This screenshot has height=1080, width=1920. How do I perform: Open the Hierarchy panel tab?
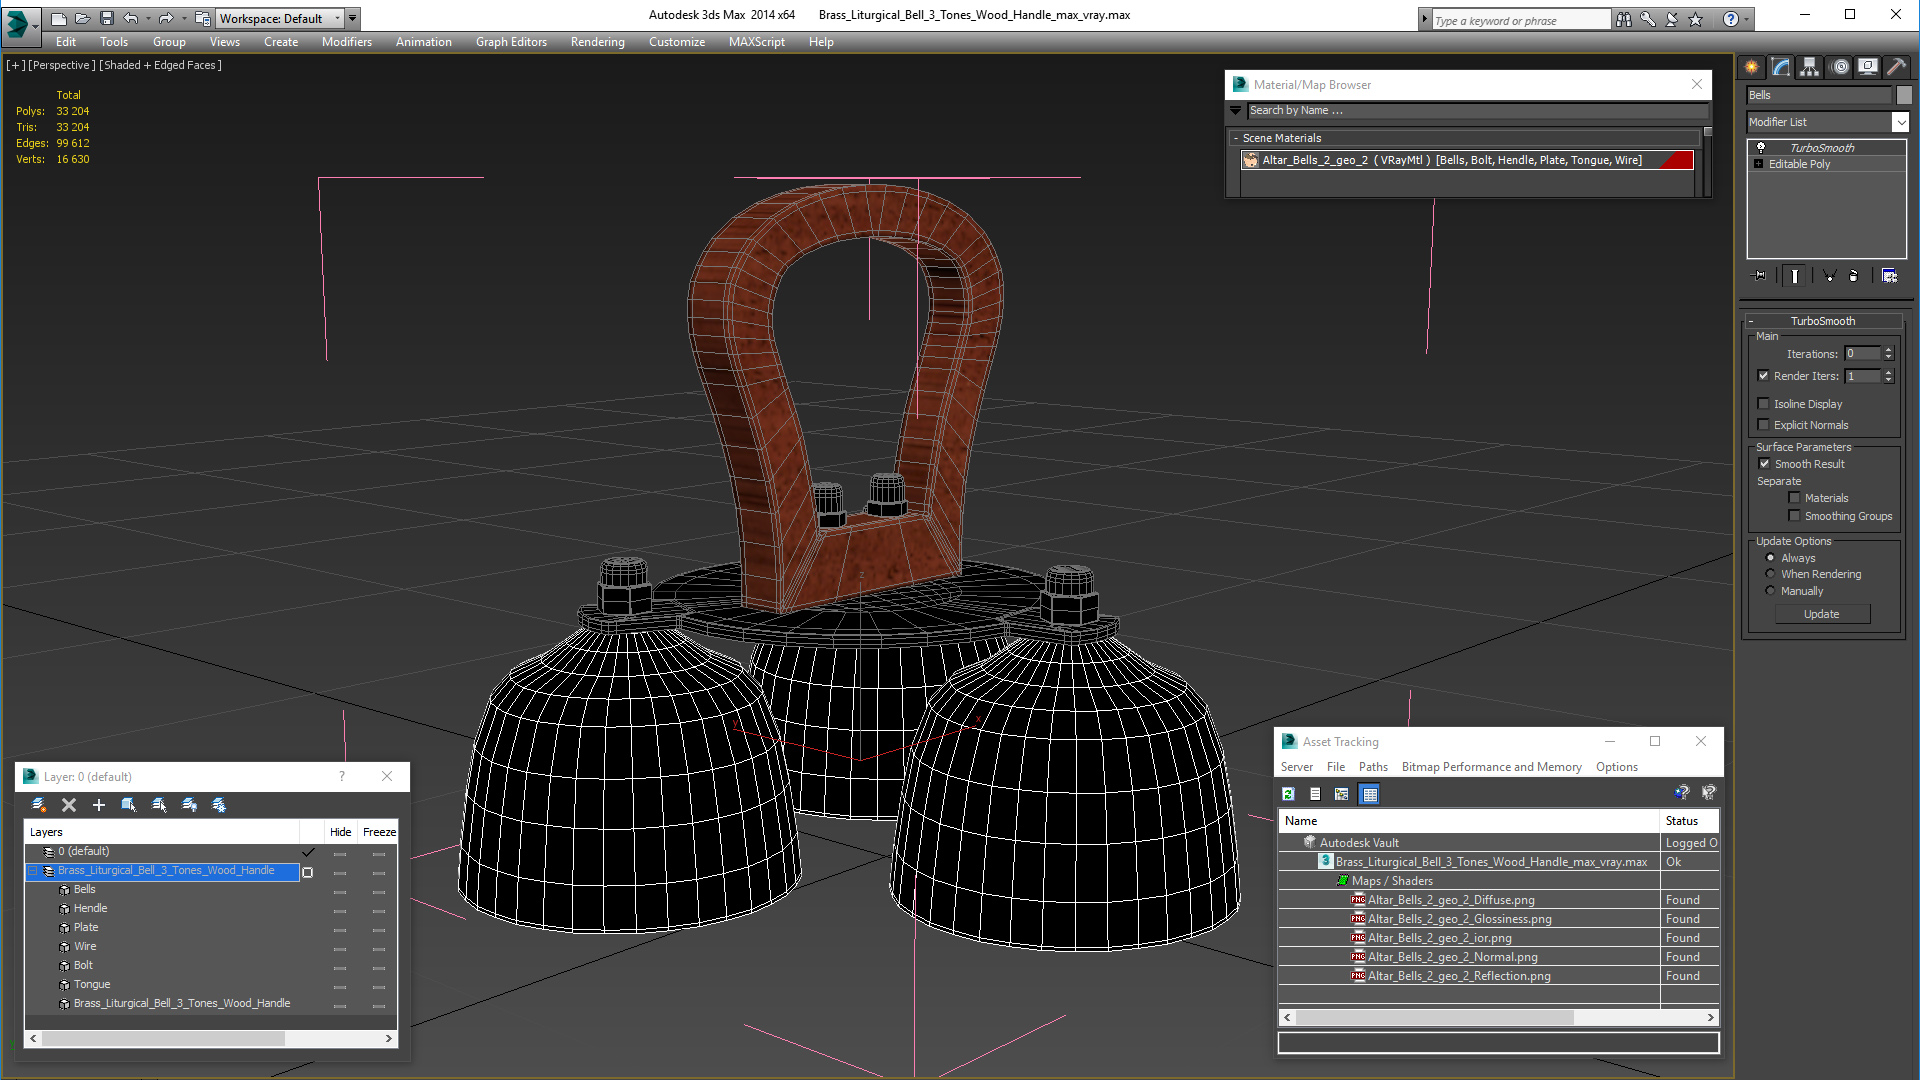point(1810,67)
